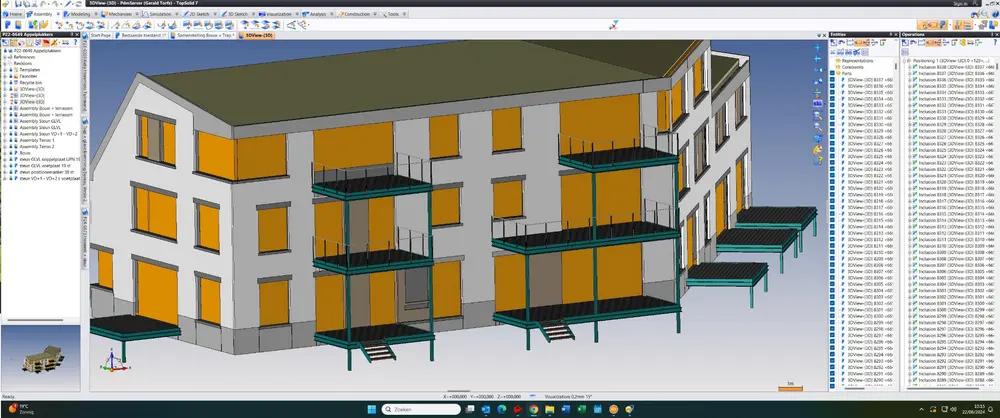1000x418 pixels.
Task: Click the first icon in Operations panel toolbar
Action: coord(905,42)
